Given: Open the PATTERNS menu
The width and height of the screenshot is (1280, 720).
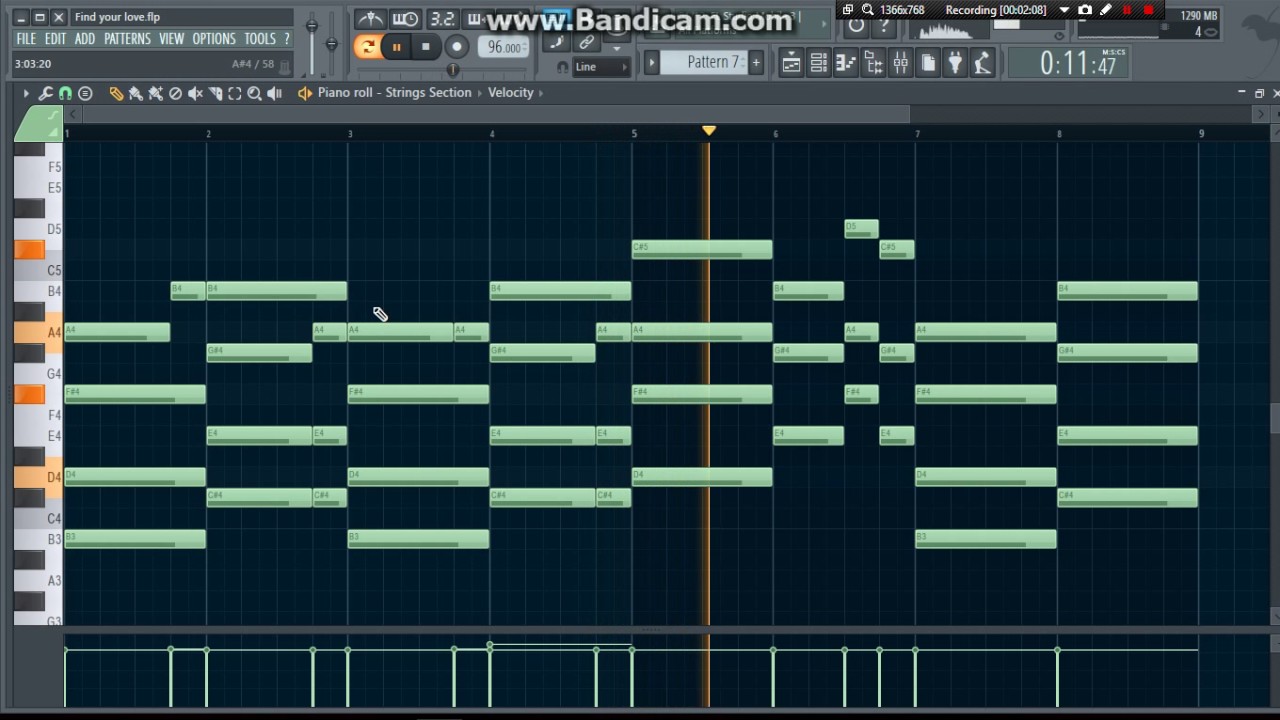Looking at the screenshot, I should click(127, 39).
